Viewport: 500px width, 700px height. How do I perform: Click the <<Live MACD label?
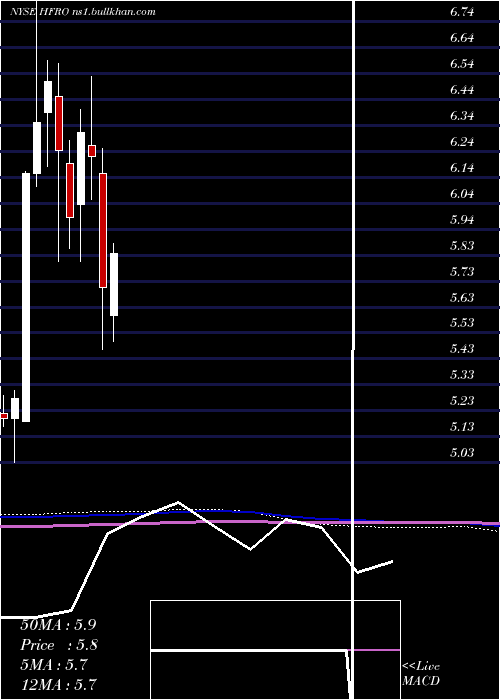click(421, 673)
